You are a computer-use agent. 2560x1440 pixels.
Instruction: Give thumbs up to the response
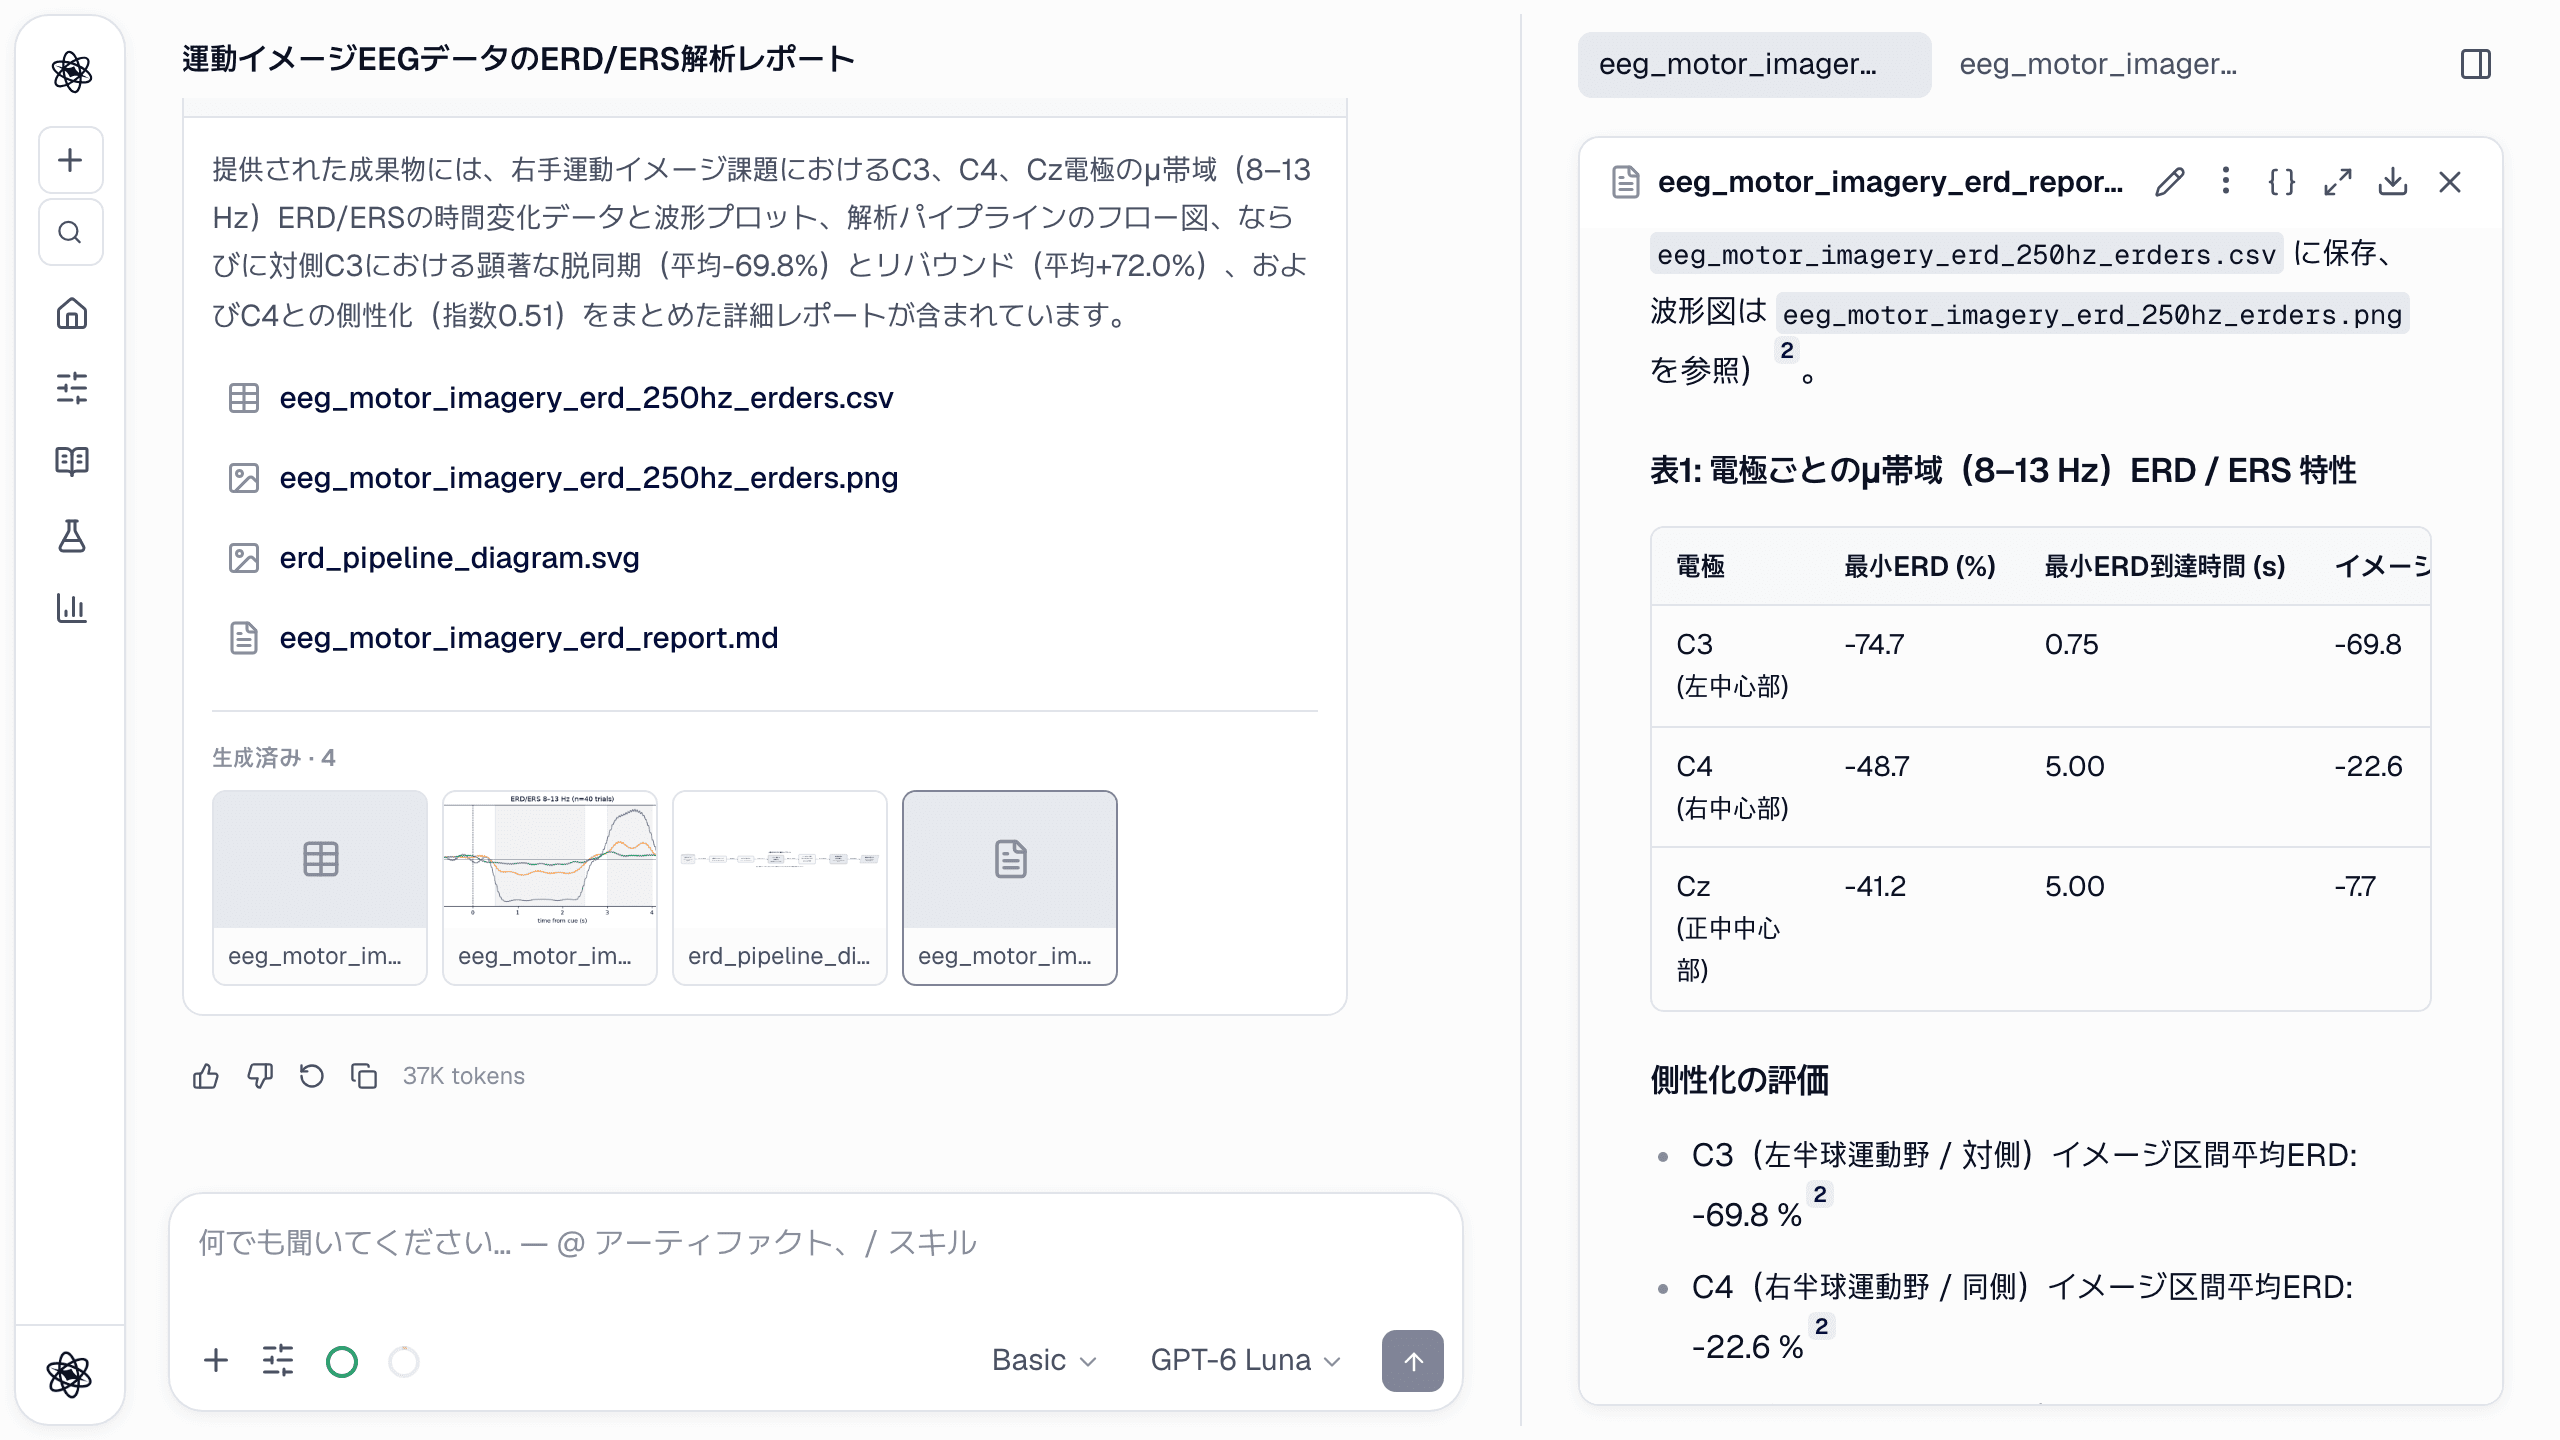(x=206, y=1076)
